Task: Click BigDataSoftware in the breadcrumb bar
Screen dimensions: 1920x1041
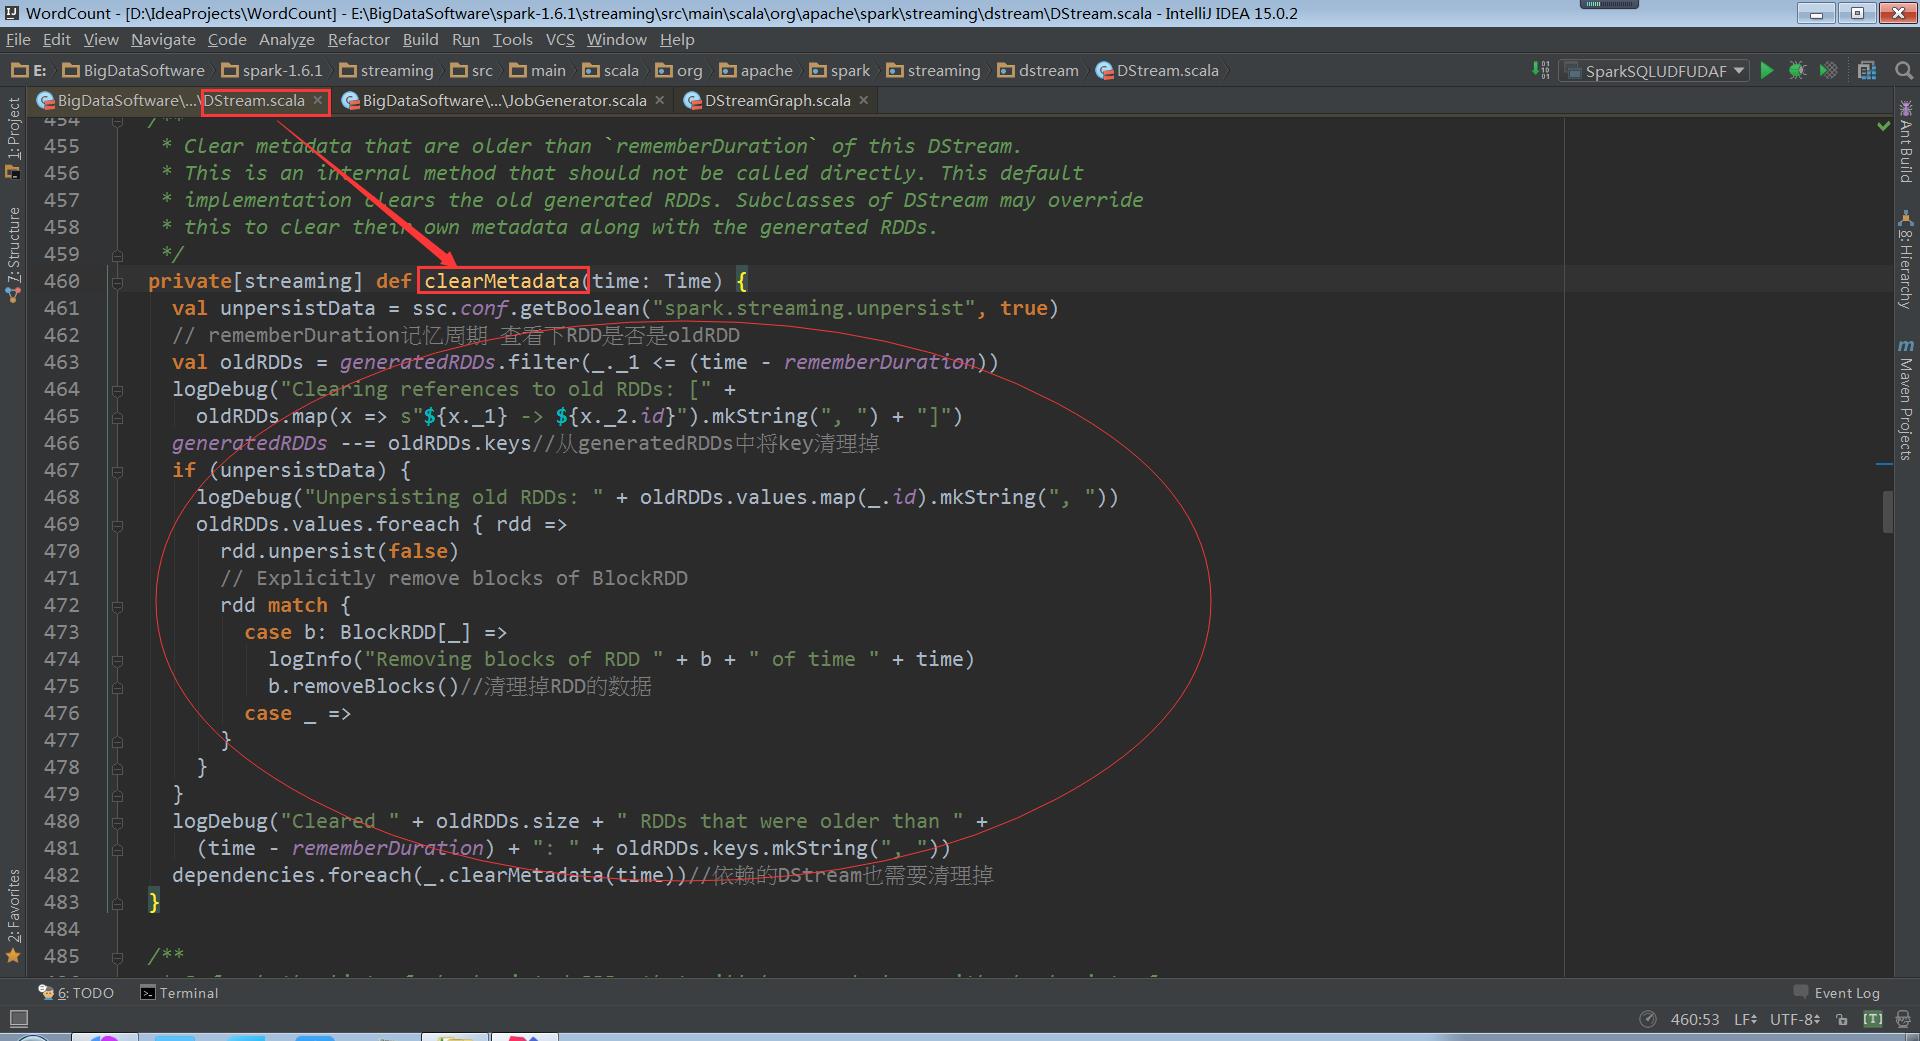Action: tap(133, 70)
